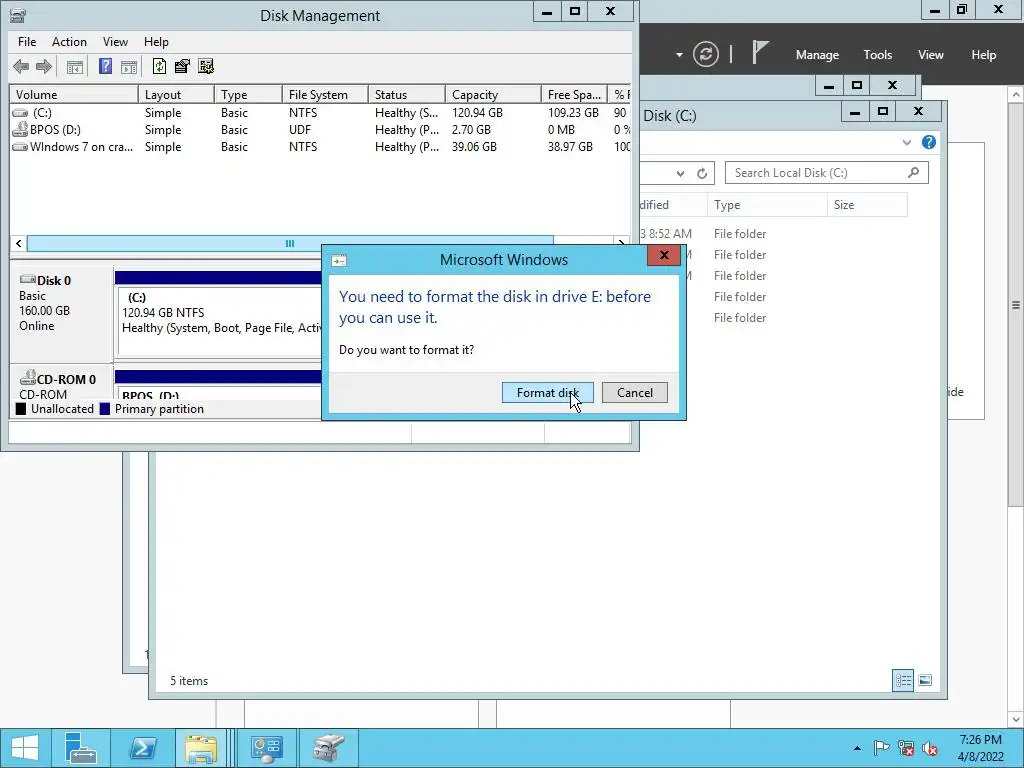
Task: Select the (C:) drive icon in volume list
Action: (20, 113)
